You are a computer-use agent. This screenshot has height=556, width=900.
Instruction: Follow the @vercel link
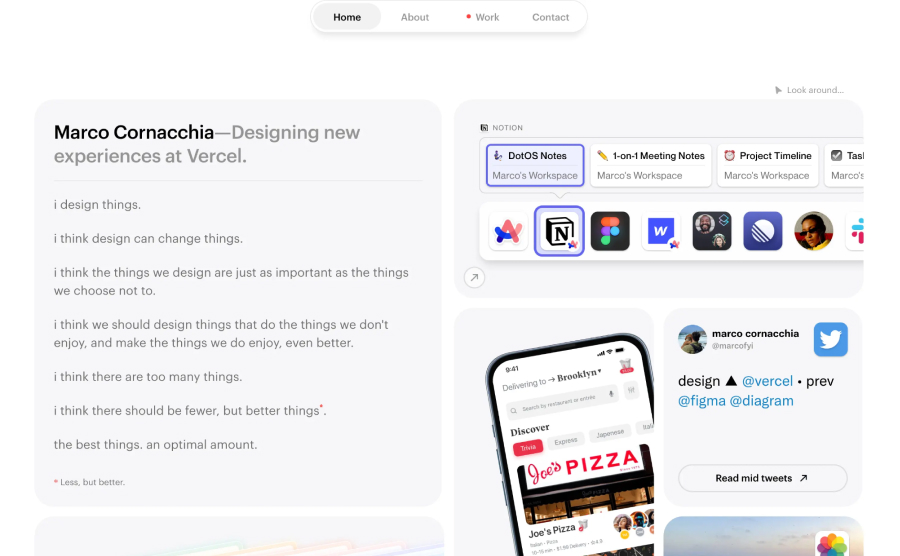coord(767,381)
